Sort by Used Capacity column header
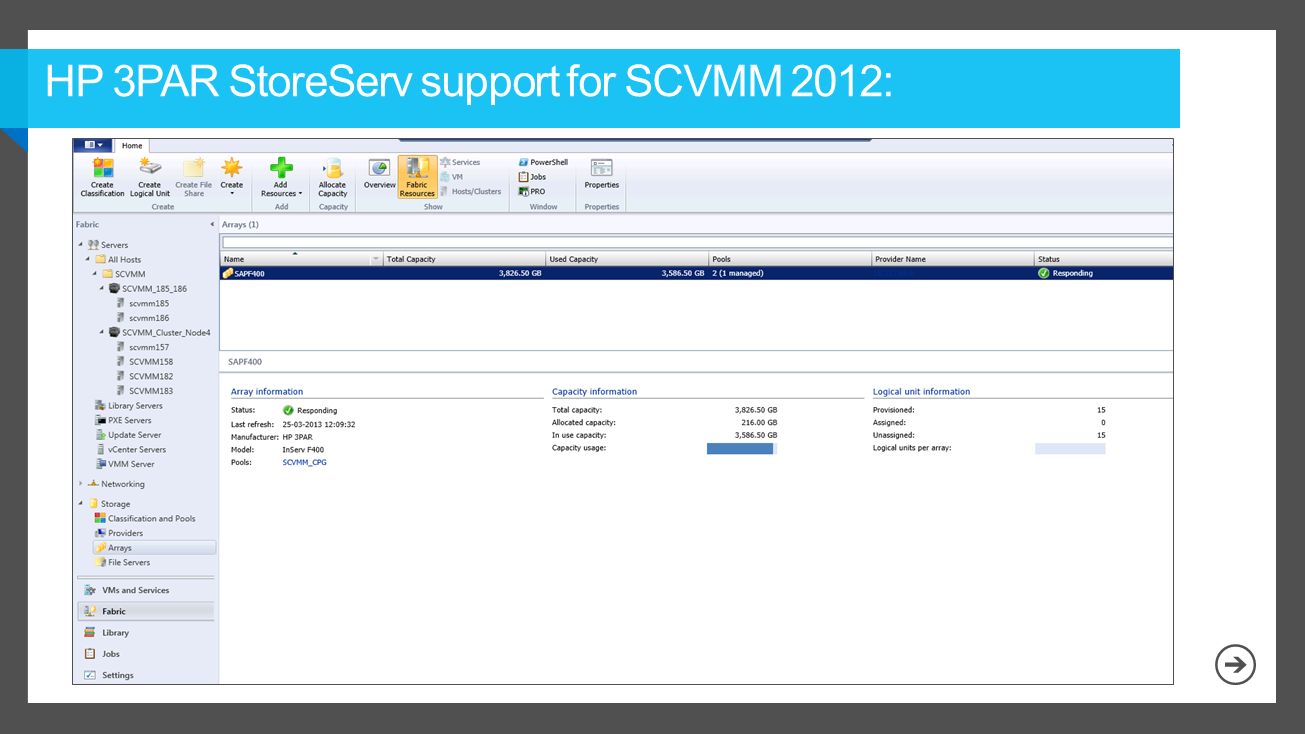This screenshot has height=734, width=1305. tap(628, 259)
